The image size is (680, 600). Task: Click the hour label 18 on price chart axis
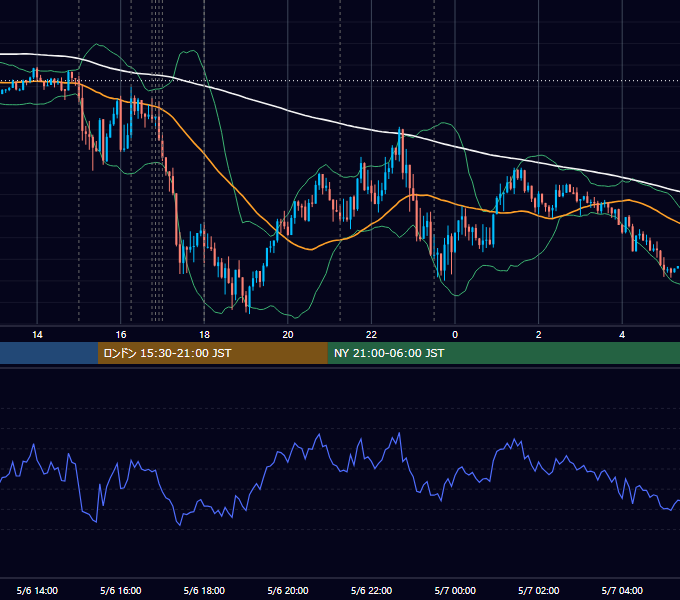(x=204, y=335)
